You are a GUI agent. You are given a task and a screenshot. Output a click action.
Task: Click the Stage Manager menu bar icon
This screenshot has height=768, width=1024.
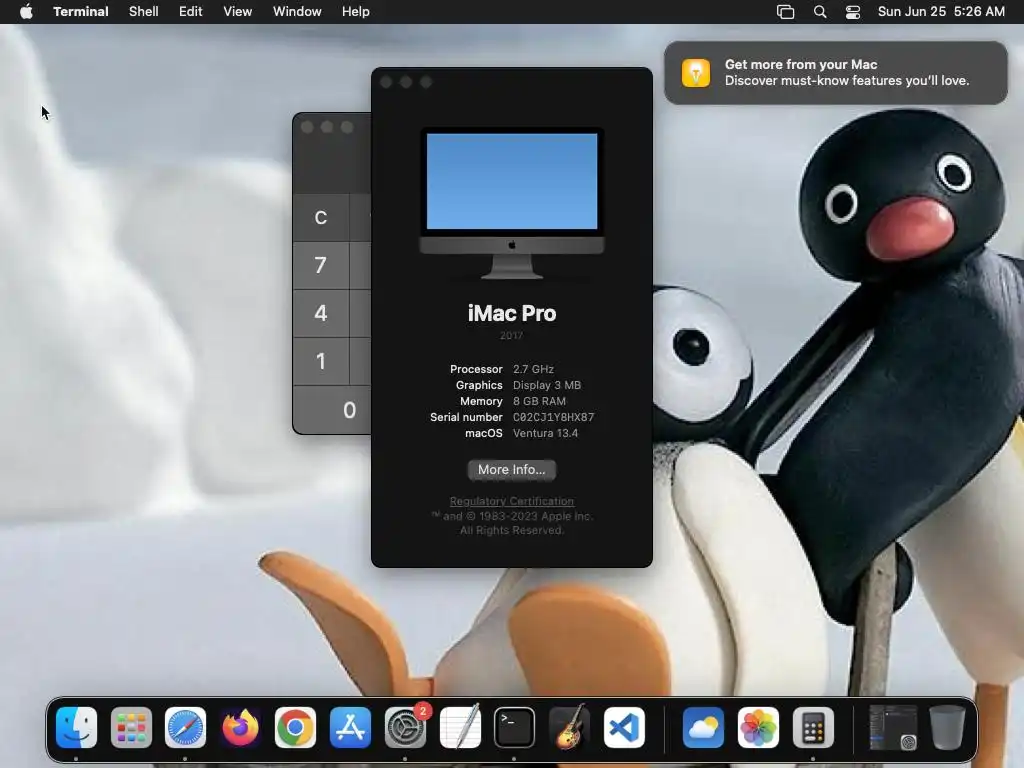pyautogui.click(x=785, y=12)
